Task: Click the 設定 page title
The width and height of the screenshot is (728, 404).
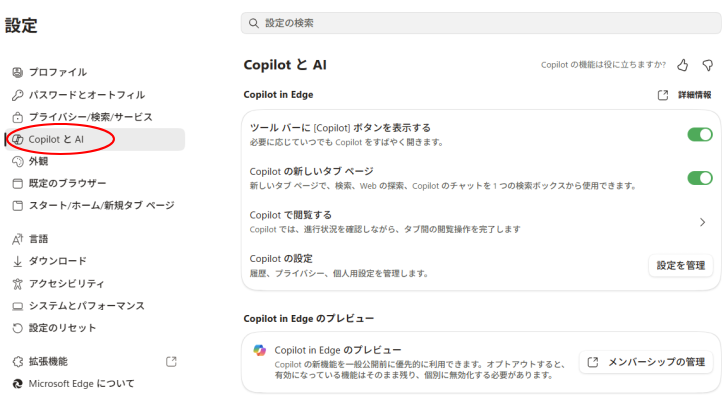Action: 21,26
